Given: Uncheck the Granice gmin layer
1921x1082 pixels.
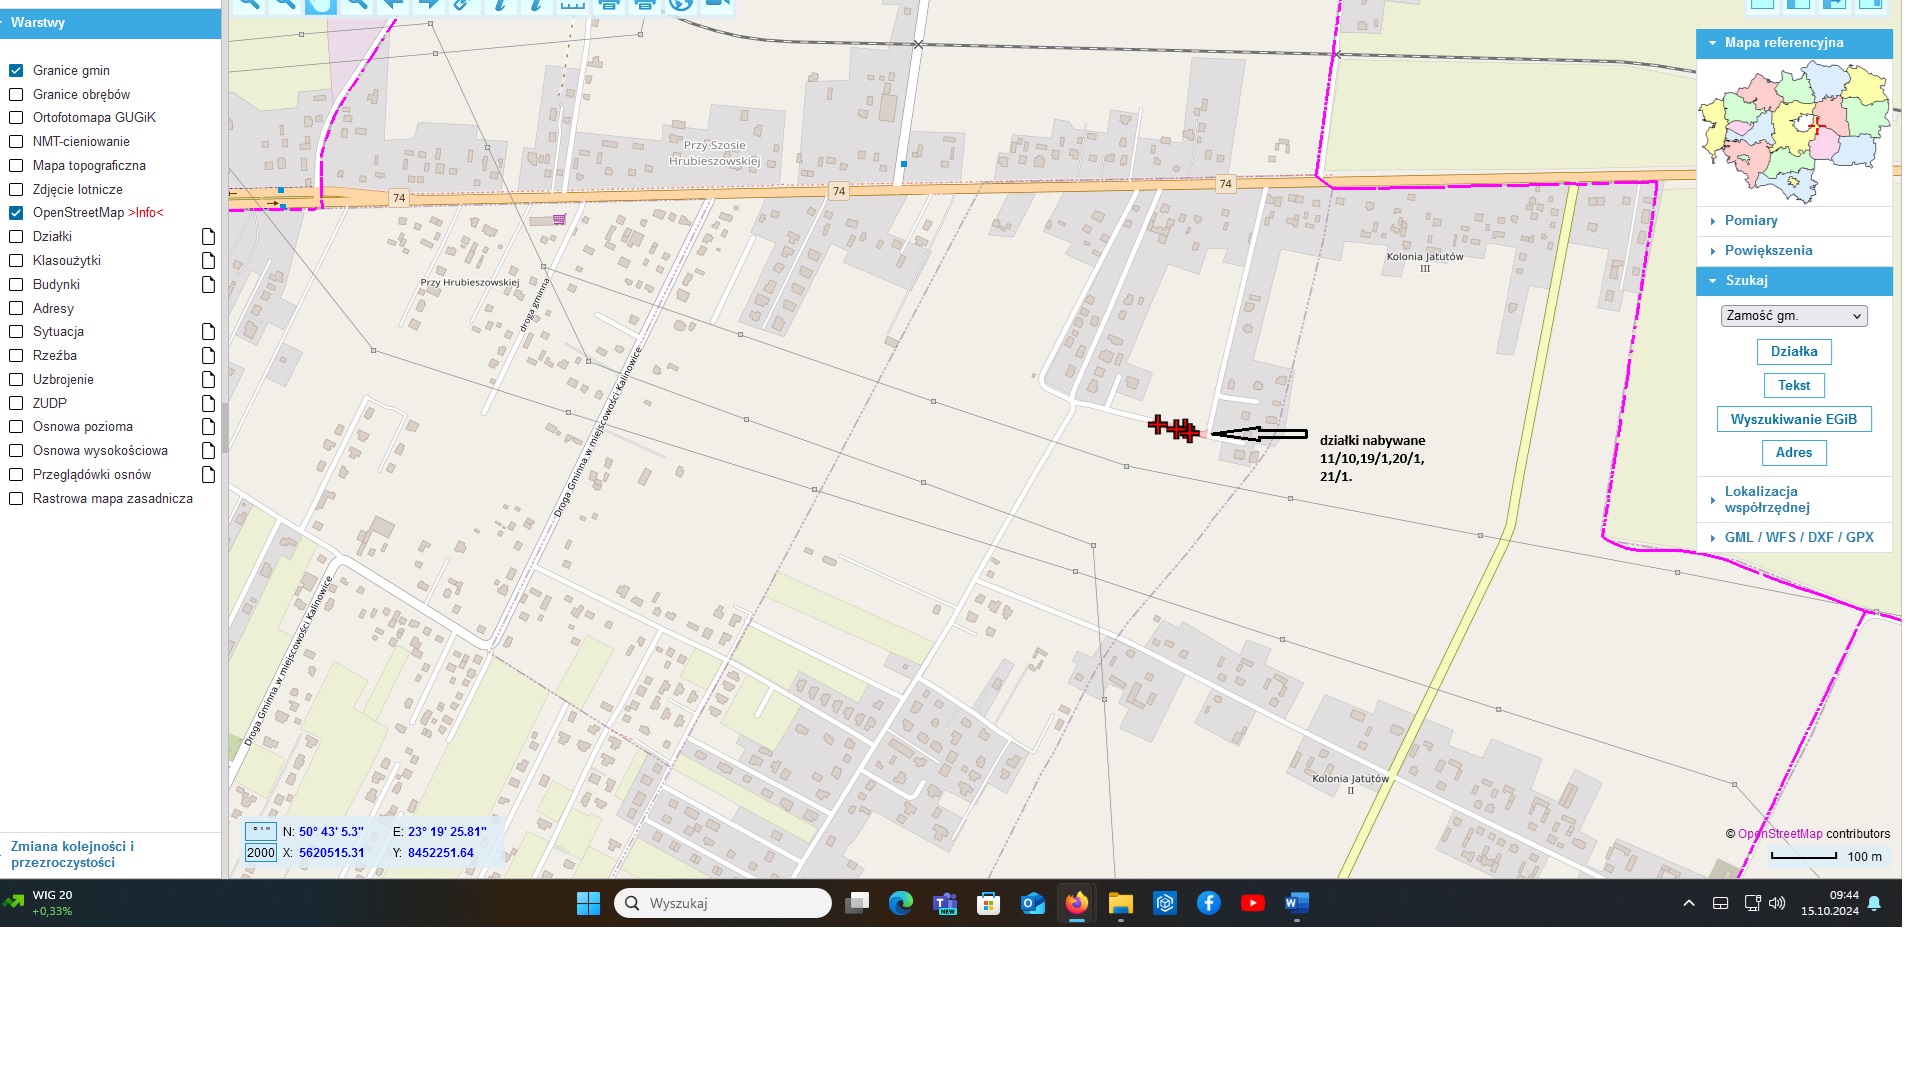Looking at the screenshot, I should pos(16,71).
